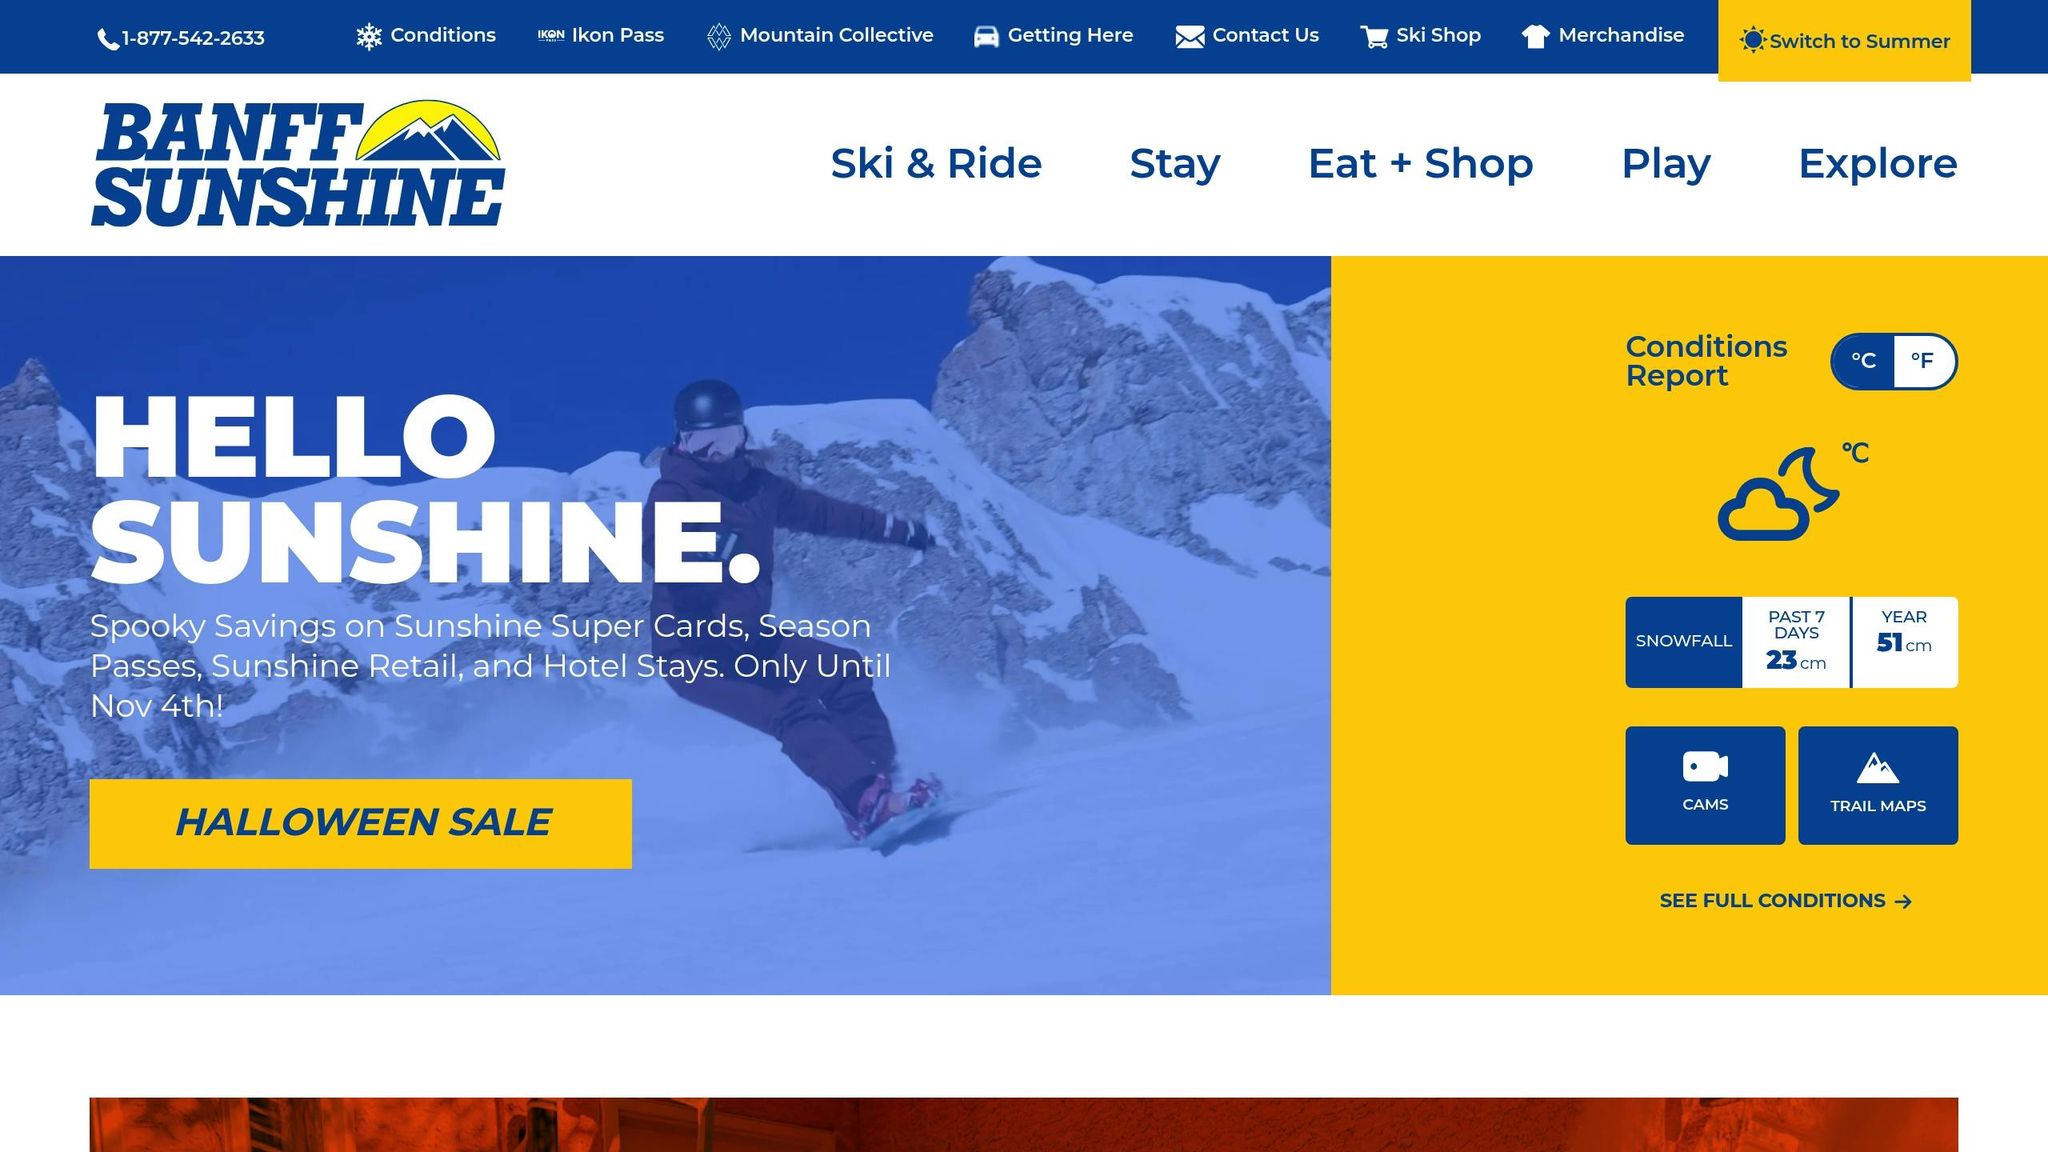Click the car icon for Getting Here
This screenshot has width=2048, height=1152.
pyautogui.click(x=986, y=36)
